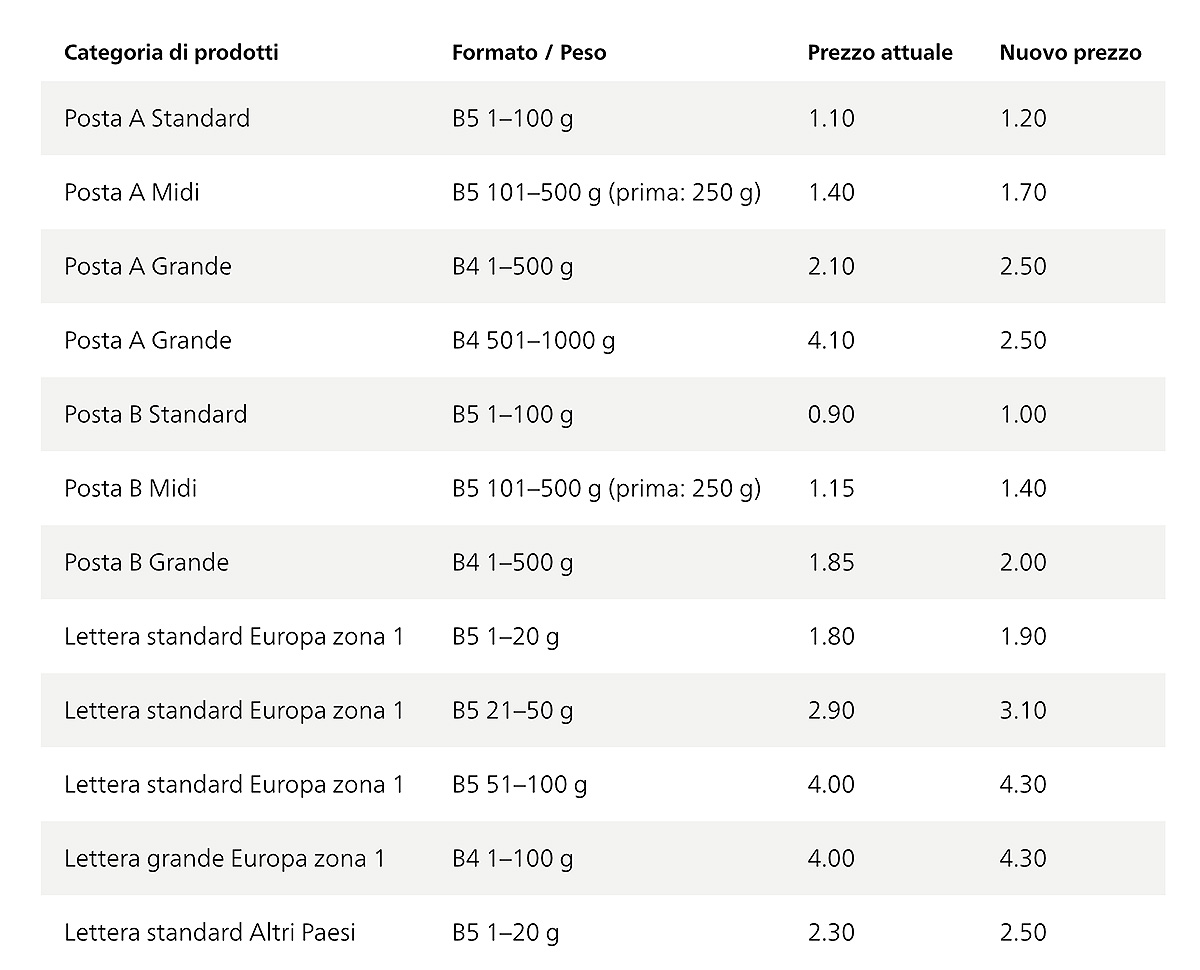Click the 'B5 21–50 g' format cell
The width and height of the screenshot is (1200, 970).
click(x=512, y=711)
